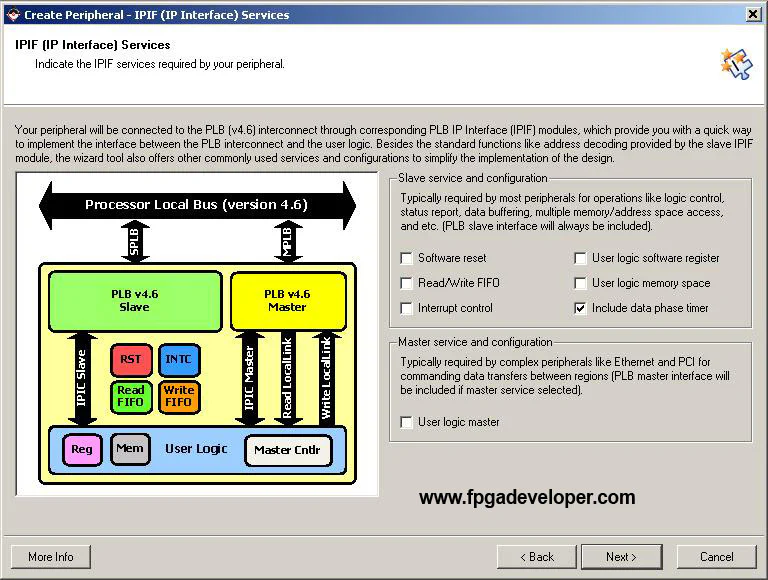This screenshot has width=768, height=580.
Task: Click the orange Write FIFO block
Action: click(x=178, y=396)
